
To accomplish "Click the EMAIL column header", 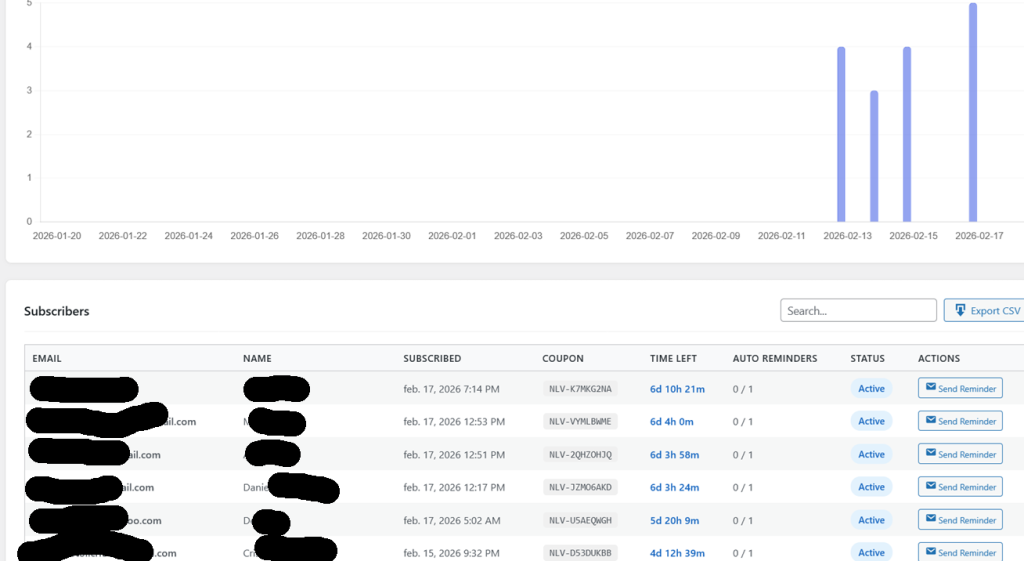I will [x=47, y=358].
